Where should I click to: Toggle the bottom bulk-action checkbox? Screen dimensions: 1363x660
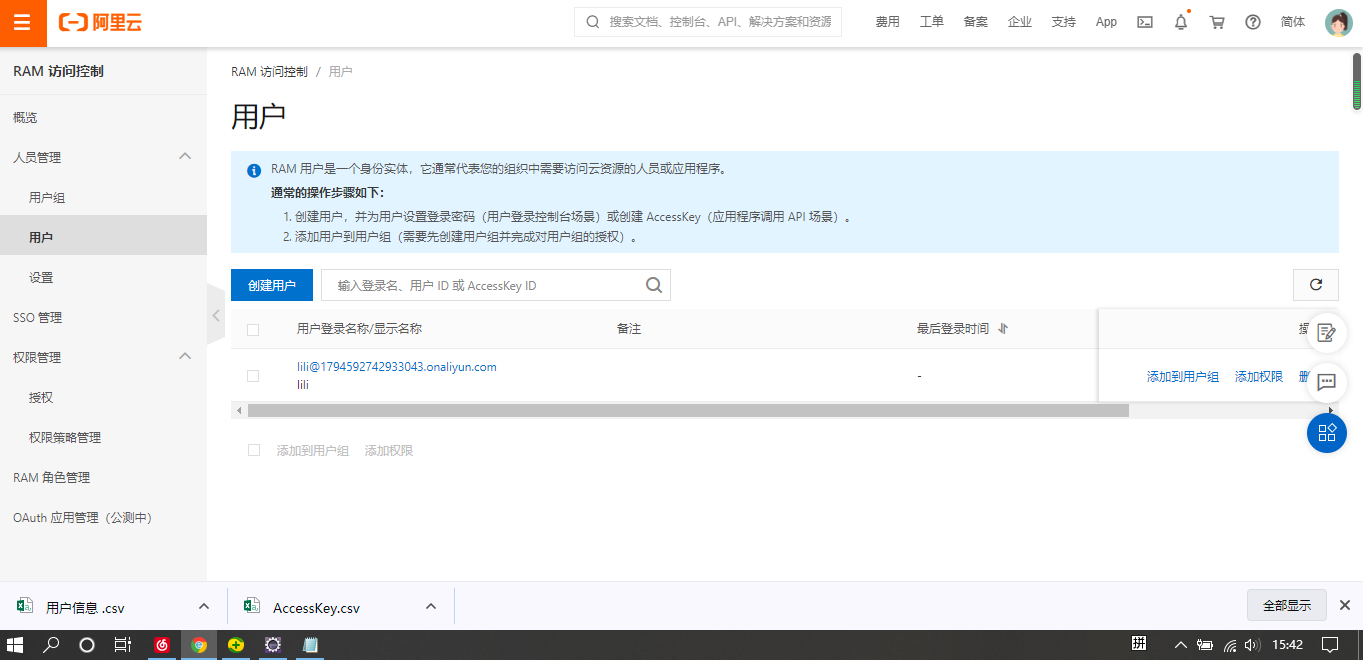coord(254,451)
